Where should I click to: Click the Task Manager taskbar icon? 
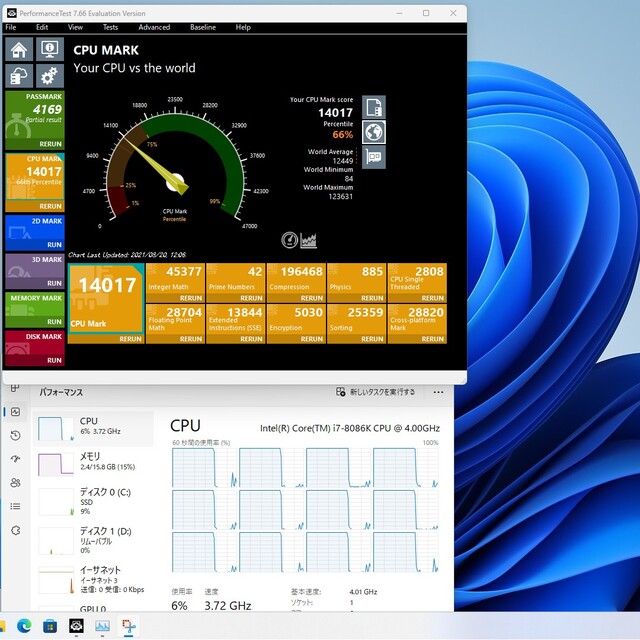tap(102, 626)
